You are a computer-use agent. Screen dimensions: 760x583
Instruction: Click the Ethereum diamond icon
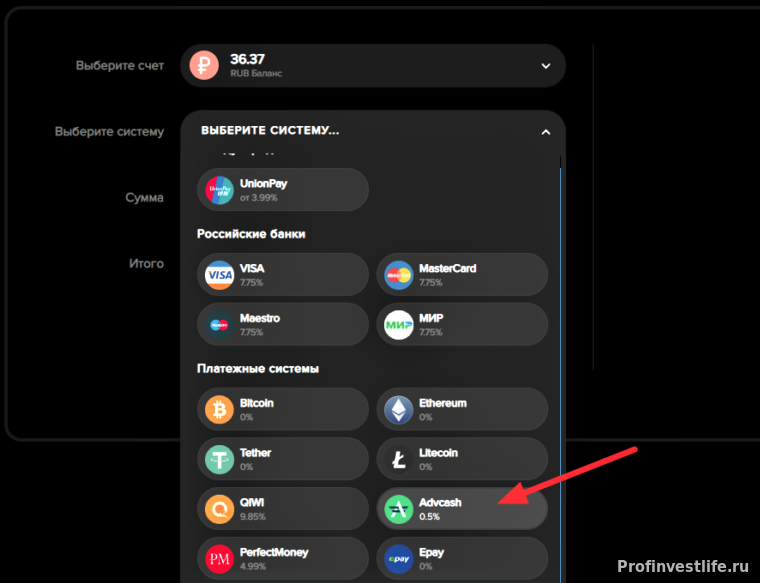pos(398,410)
